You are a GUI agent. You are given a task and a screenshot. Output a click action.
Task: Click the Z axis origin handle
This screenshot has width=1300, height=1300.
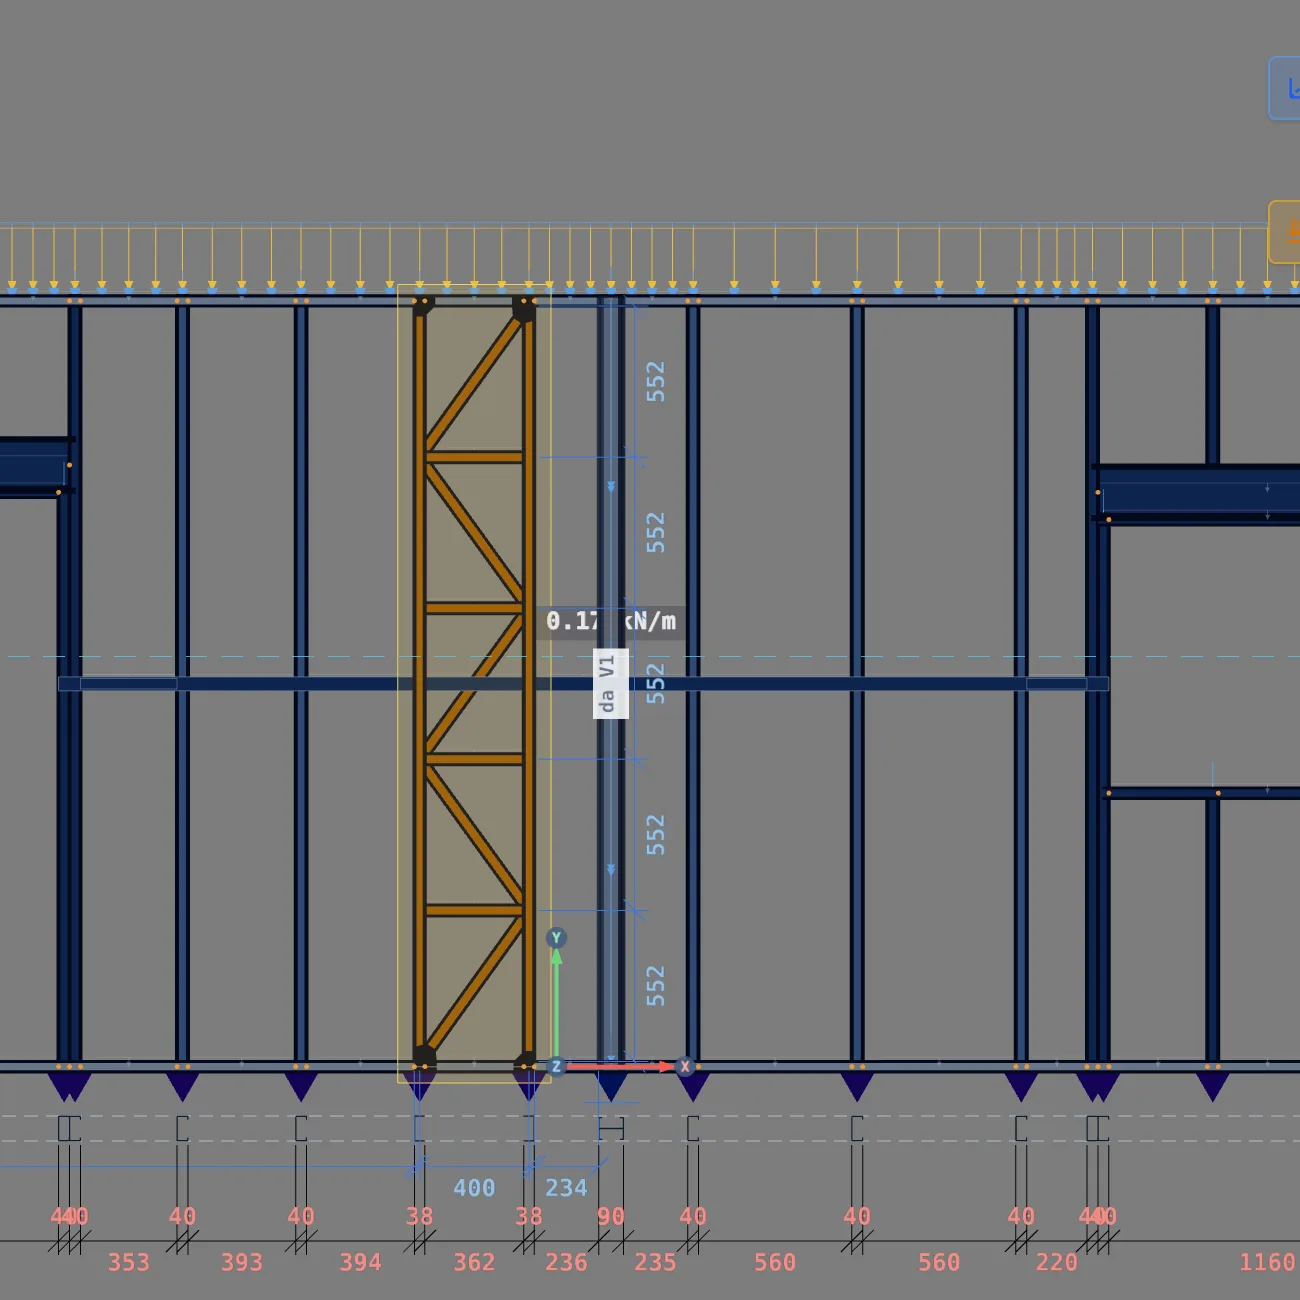556,1067
